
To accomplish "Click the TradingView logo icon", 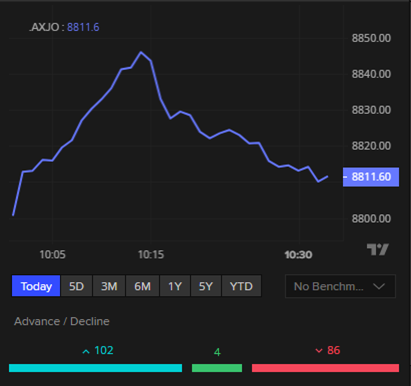I will coord(378,249).
